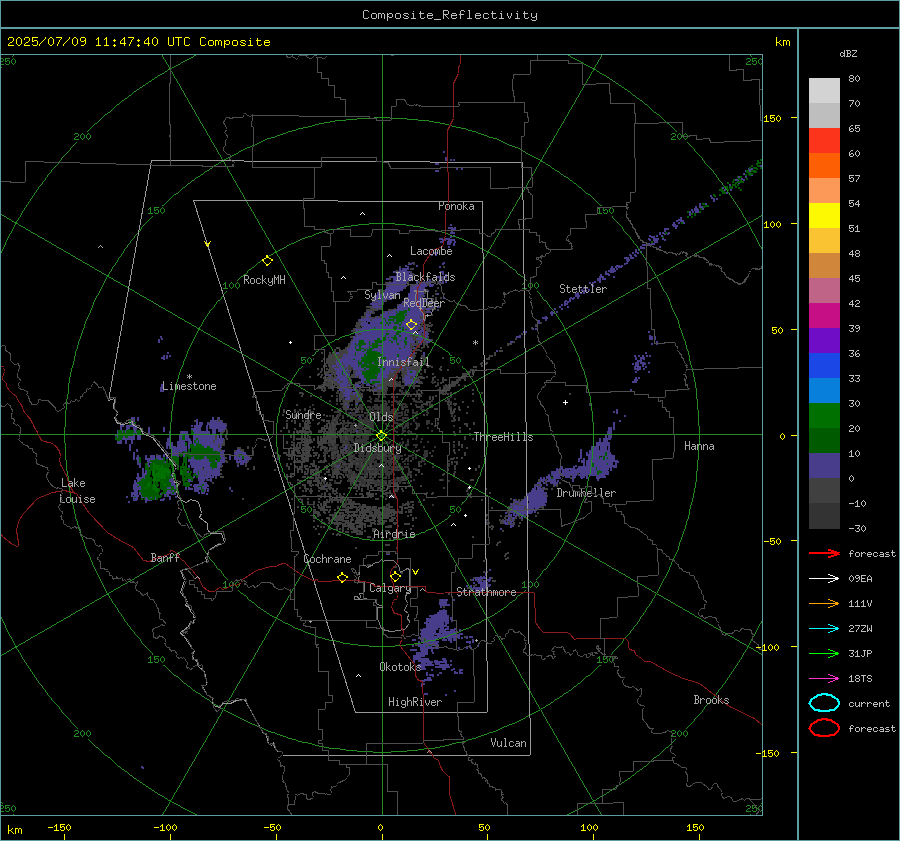
Task: Select the Innisfail label on the map
Action: (x=403, y=362)
